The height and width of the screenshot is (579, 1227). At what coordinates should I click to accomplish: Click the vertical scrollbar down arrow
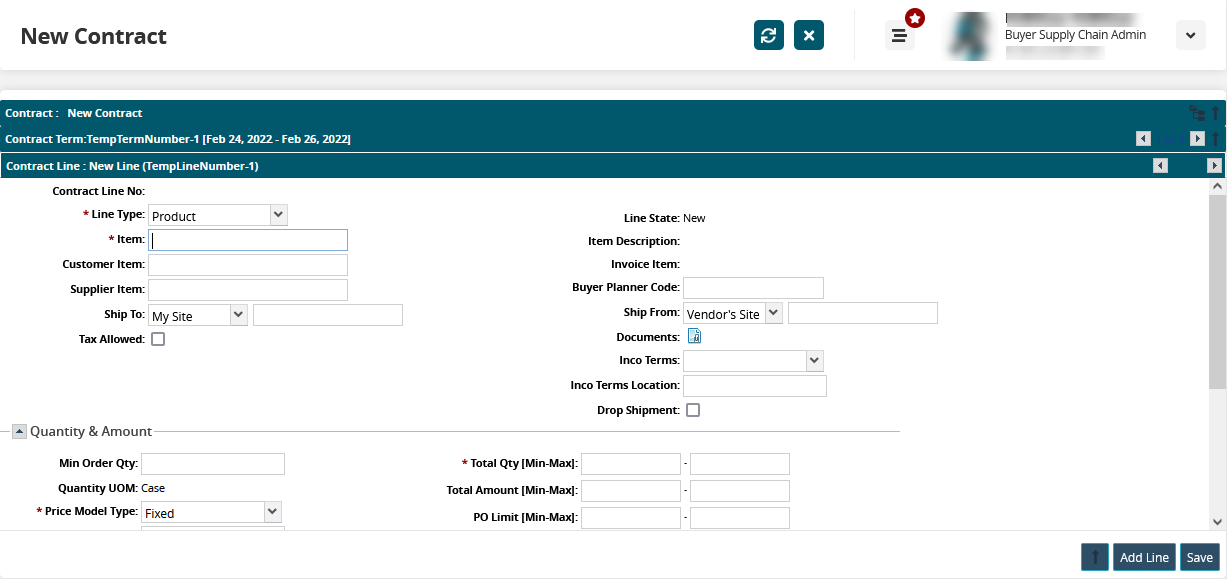[1217, 521]
